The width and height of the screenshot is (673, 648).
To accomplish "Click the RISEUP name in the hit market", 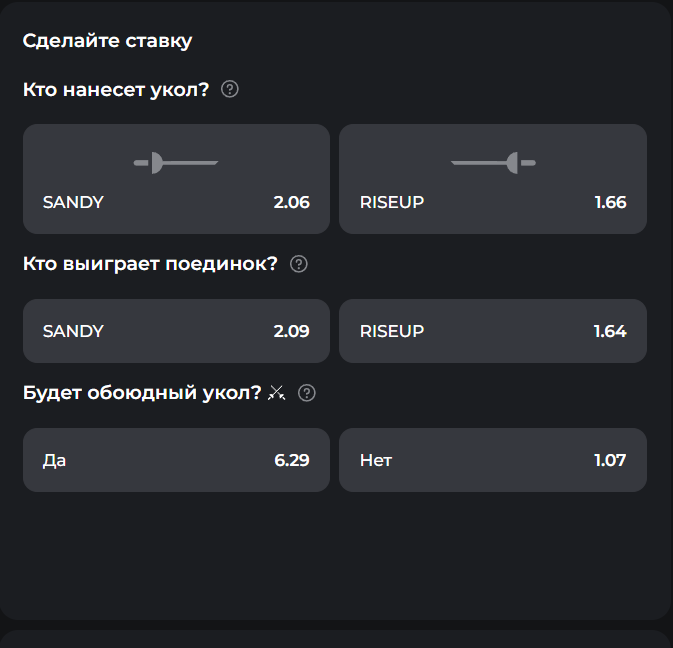I will pyautogui.click(x=392, y=202).
